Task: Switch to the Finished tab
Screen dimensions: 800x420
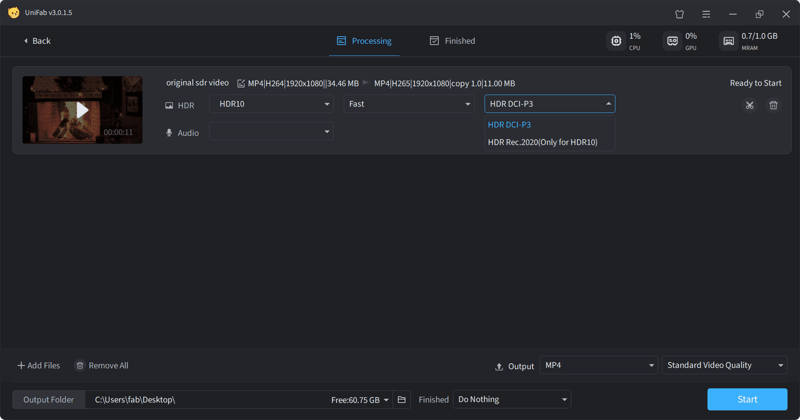Action: 452,41
